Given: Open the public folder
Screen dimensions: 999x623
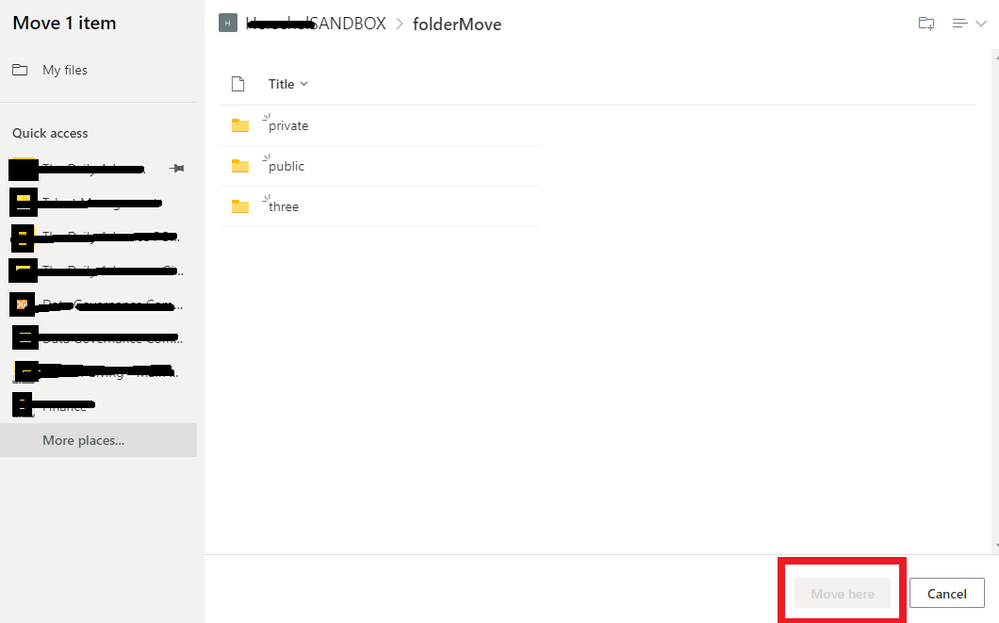Looking at the screenshot, I should pos(285,165).
